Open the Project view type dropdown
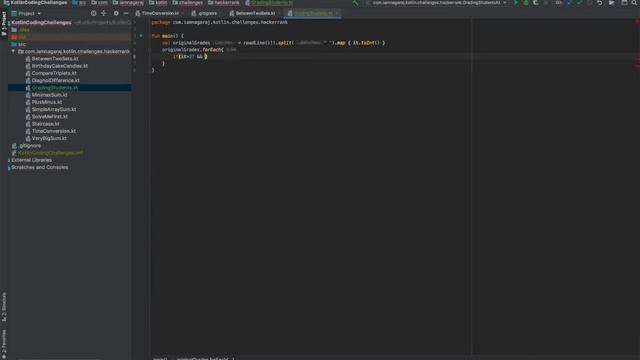Screen dimensions: 640x360 click(26, 13)
